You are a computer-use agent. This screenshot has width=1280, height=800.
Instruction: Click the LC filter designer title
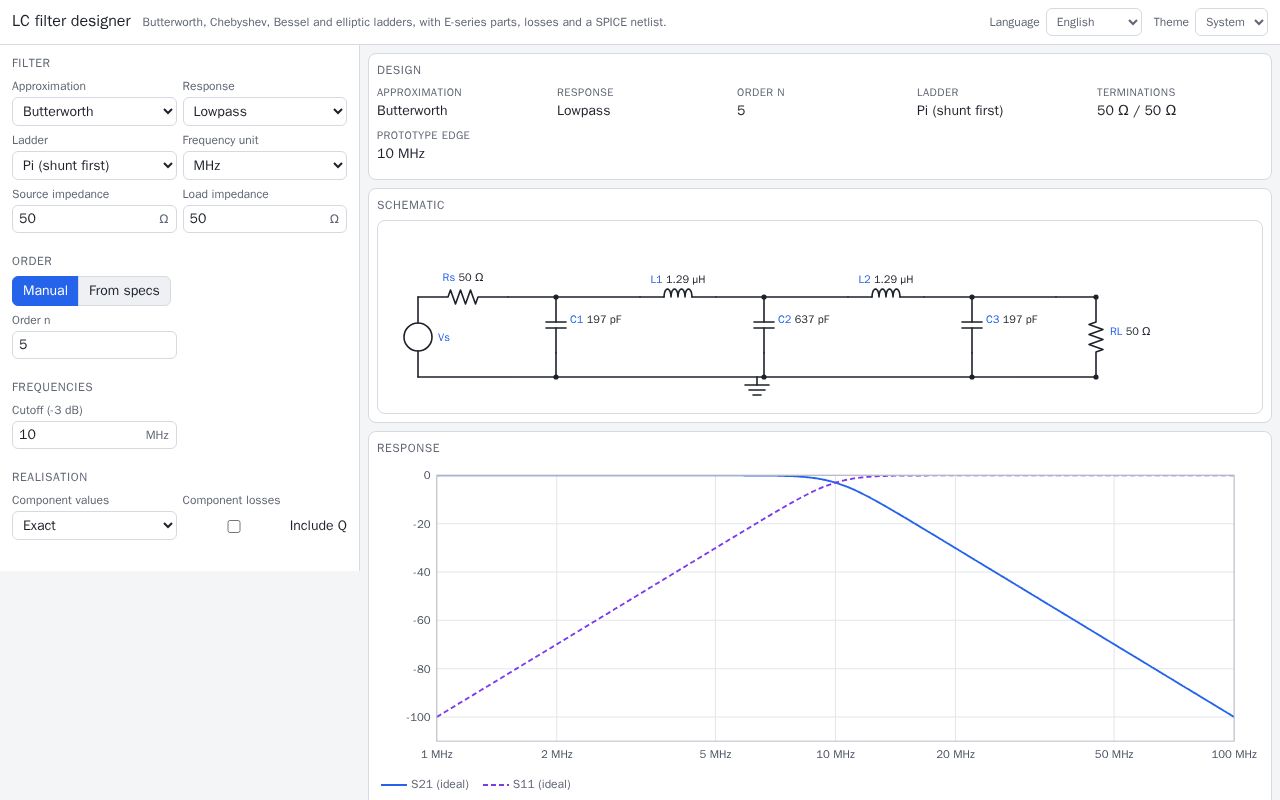point(71,21)
